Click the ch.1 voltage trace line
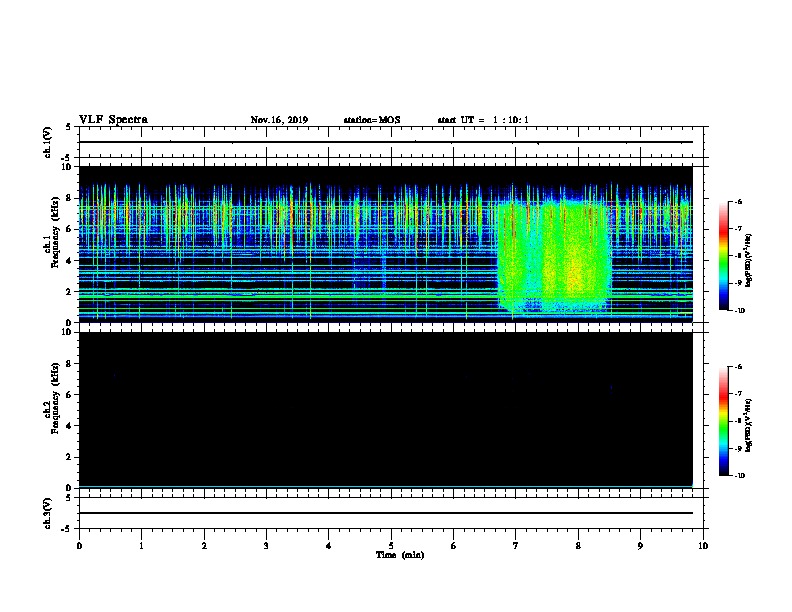The height and width of the screenshot is (612, 792). [x=386, y=142]
